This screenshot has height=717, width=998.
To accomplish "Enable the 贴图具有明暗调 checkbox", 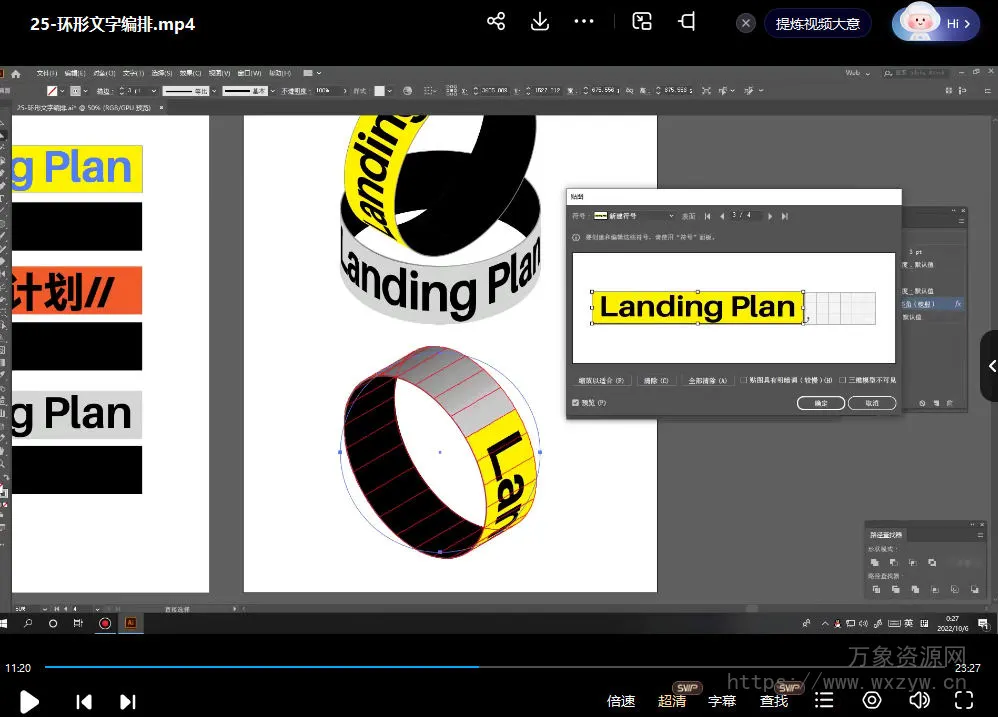I will click(744, 380).
